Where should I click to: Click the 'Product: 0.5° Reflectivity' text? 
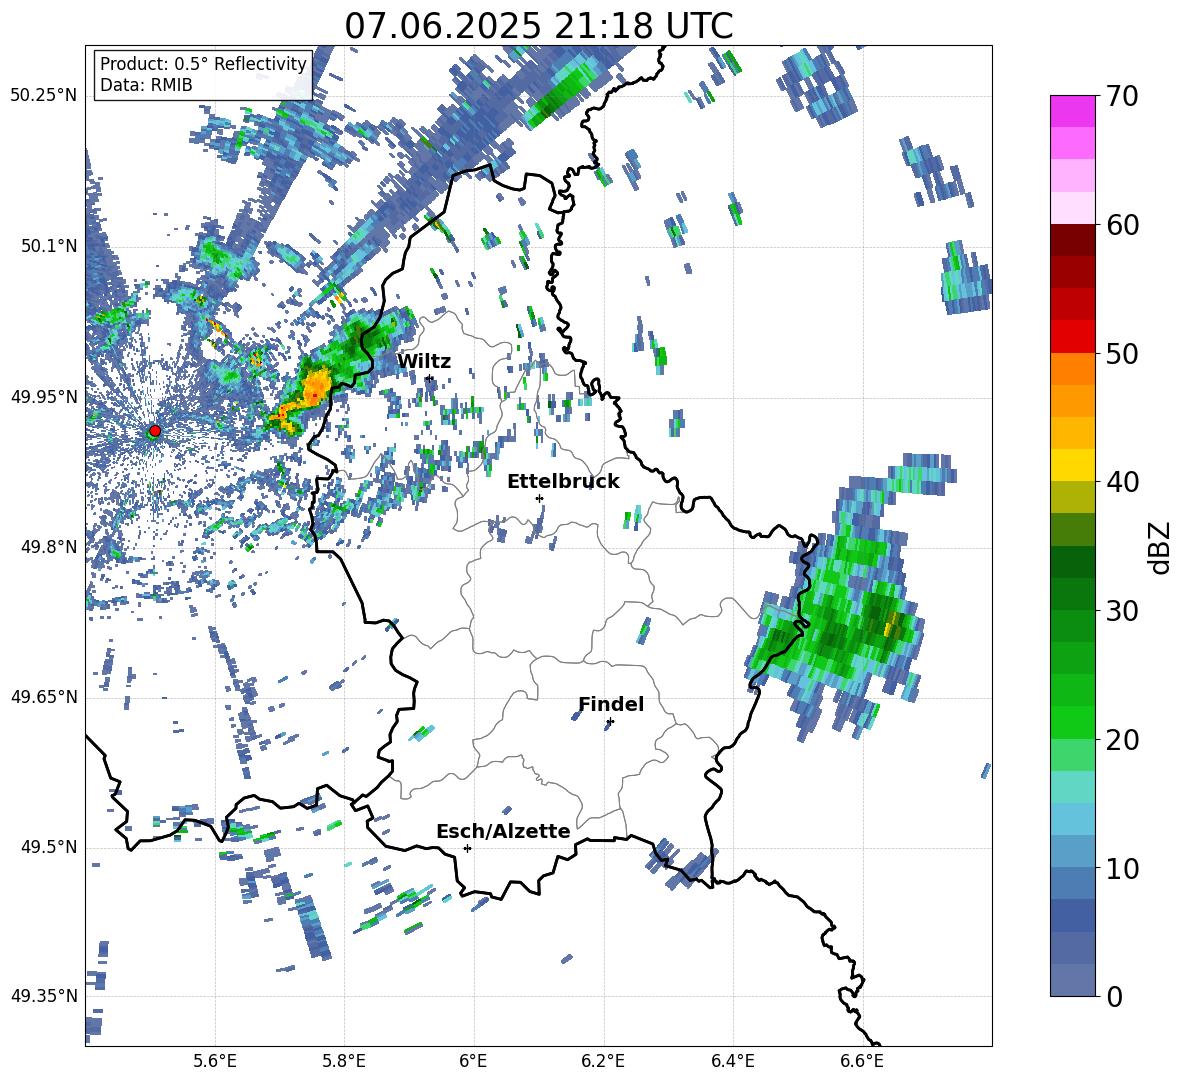203,64
